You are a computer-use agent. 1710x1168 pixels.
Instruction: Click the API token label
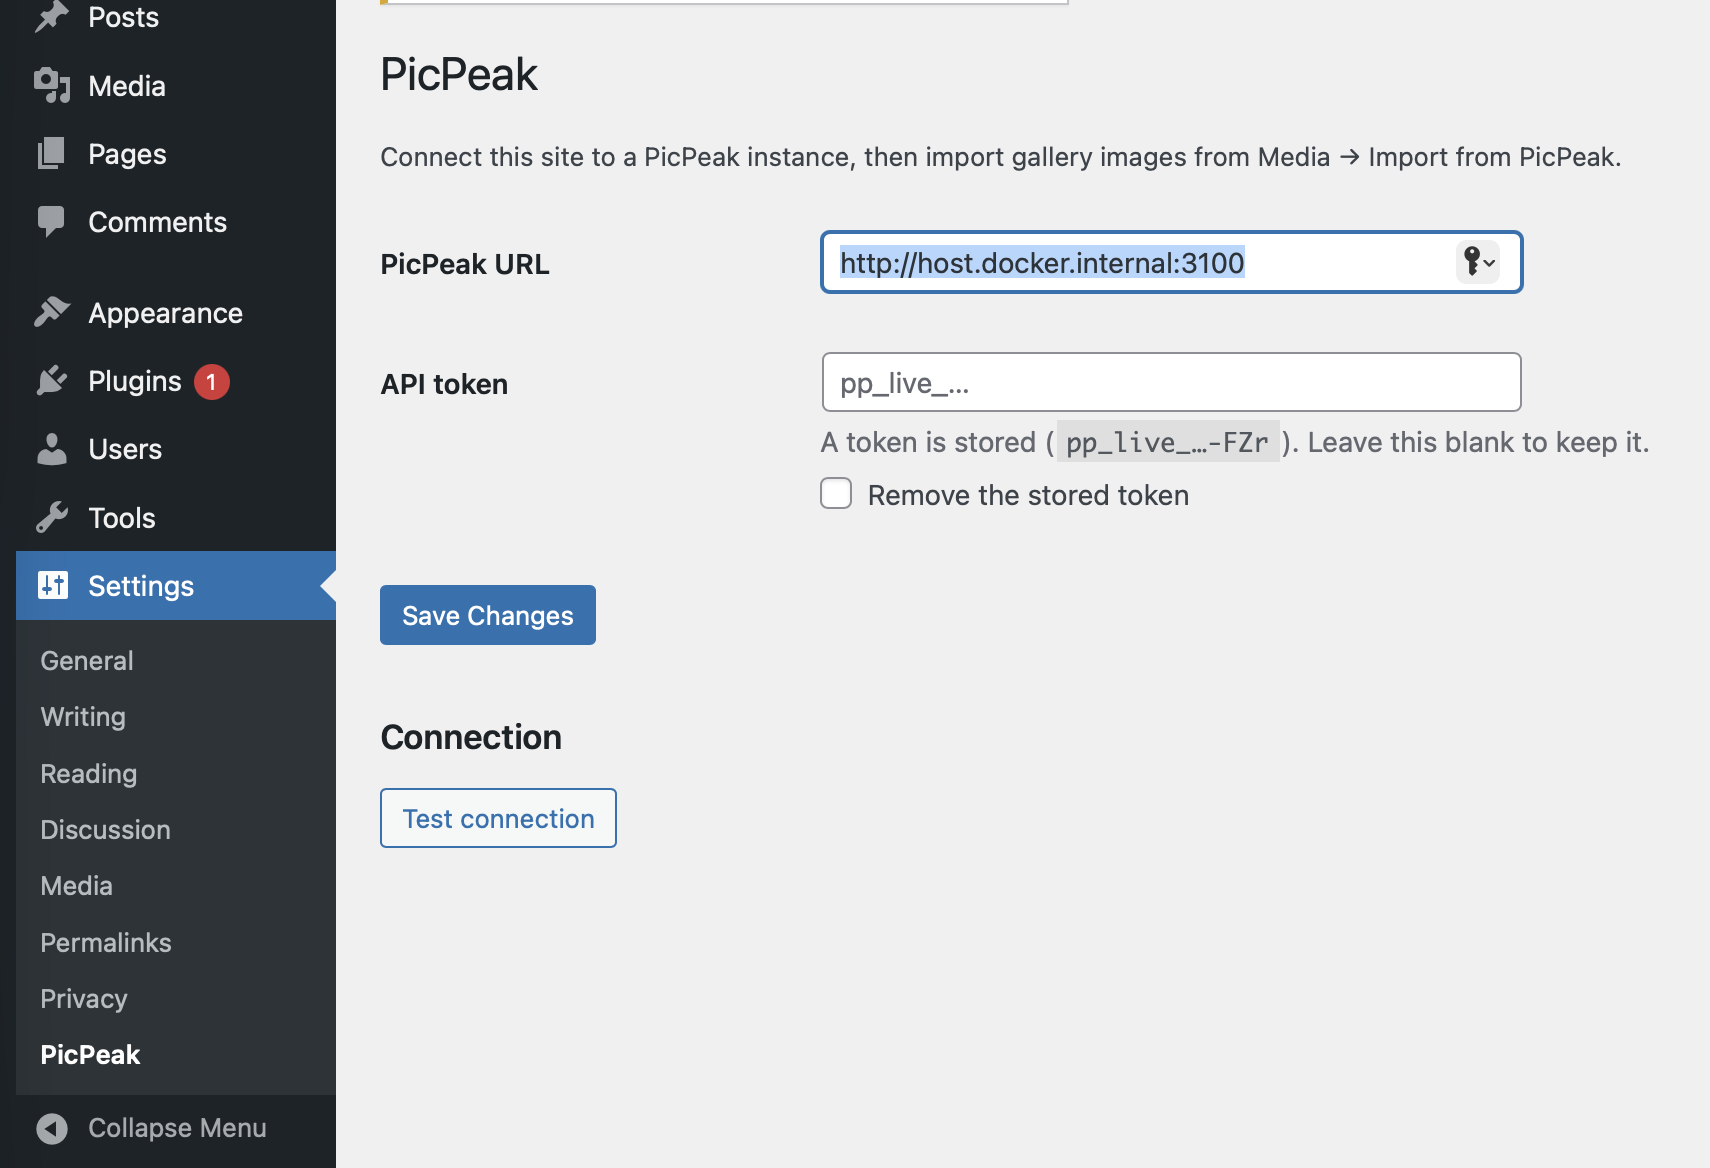pos(444,384)
